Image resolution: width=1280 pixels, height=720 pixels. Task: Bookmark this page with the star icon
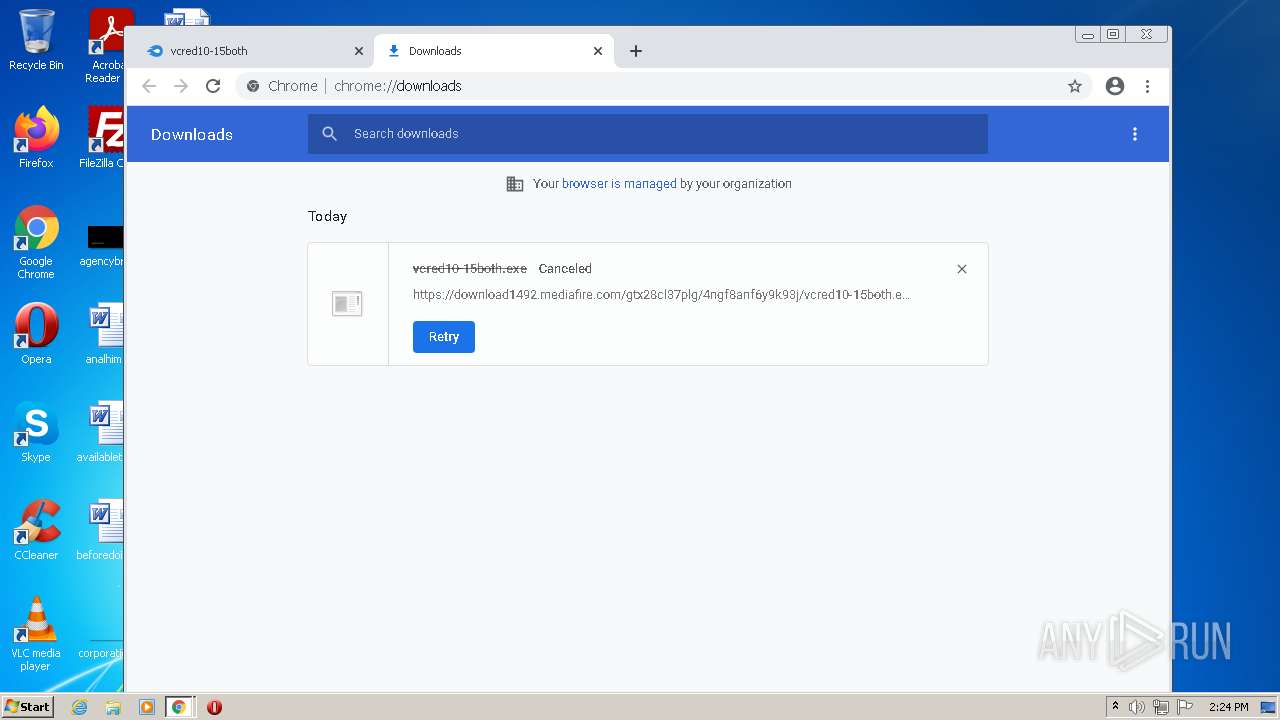[1075, 86]
